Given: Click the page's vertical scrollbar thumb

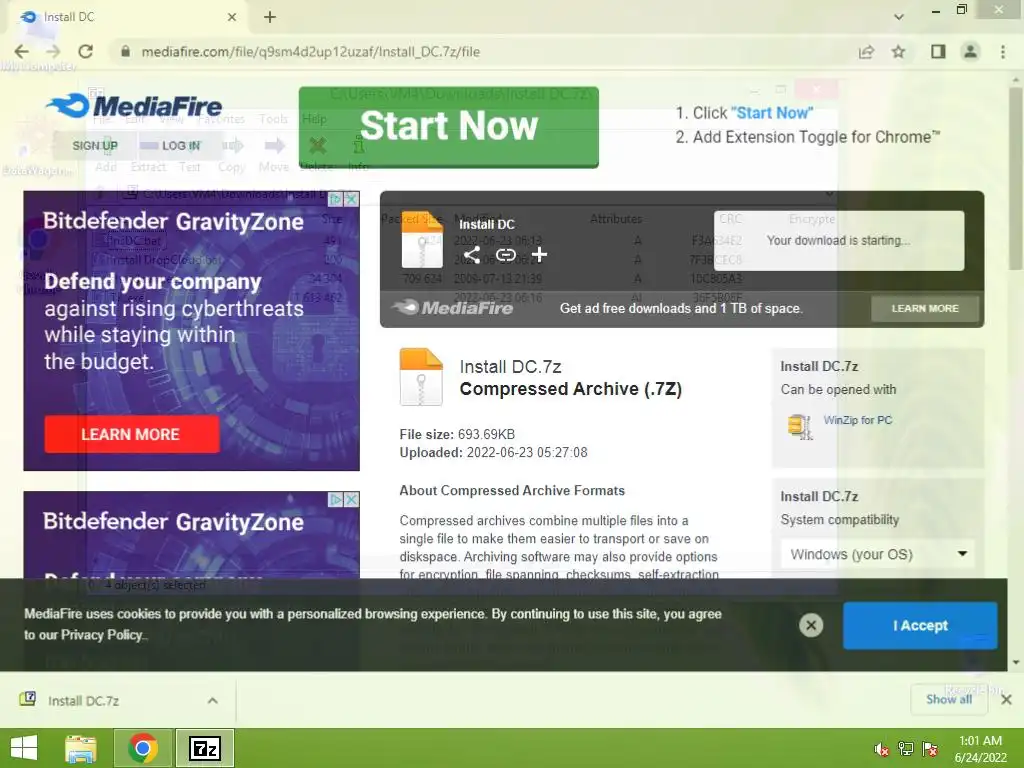Looking at the screenshot, I should (x=1016, y=178).
